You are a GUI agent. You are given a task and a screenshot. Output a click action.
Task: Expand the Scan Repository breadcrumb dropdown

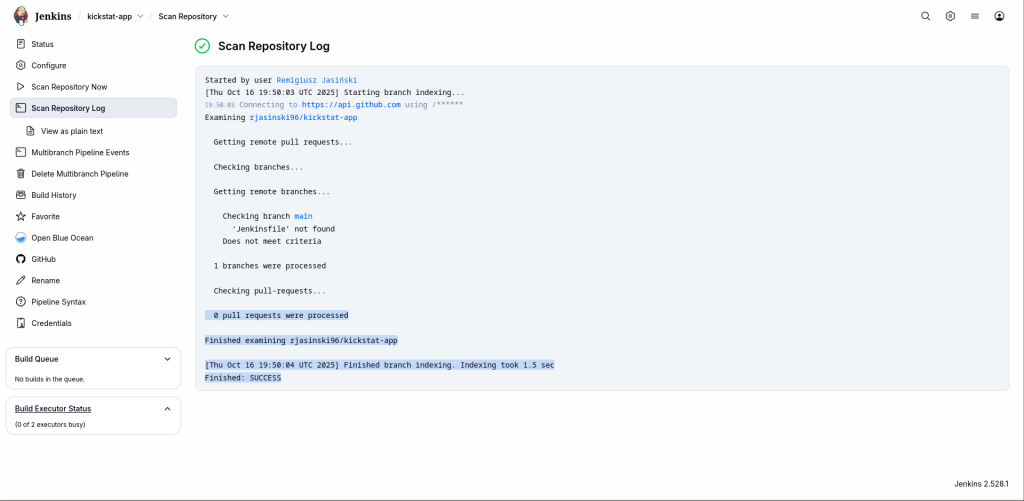pyautogui.click(x=226, y=16)
